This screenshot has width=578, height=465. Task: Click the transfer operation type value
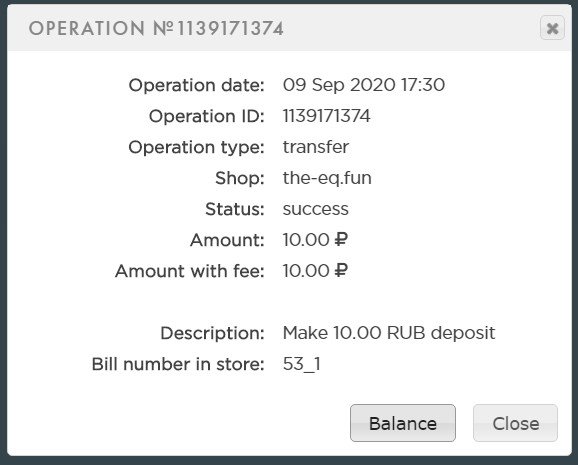pos(316,147)
